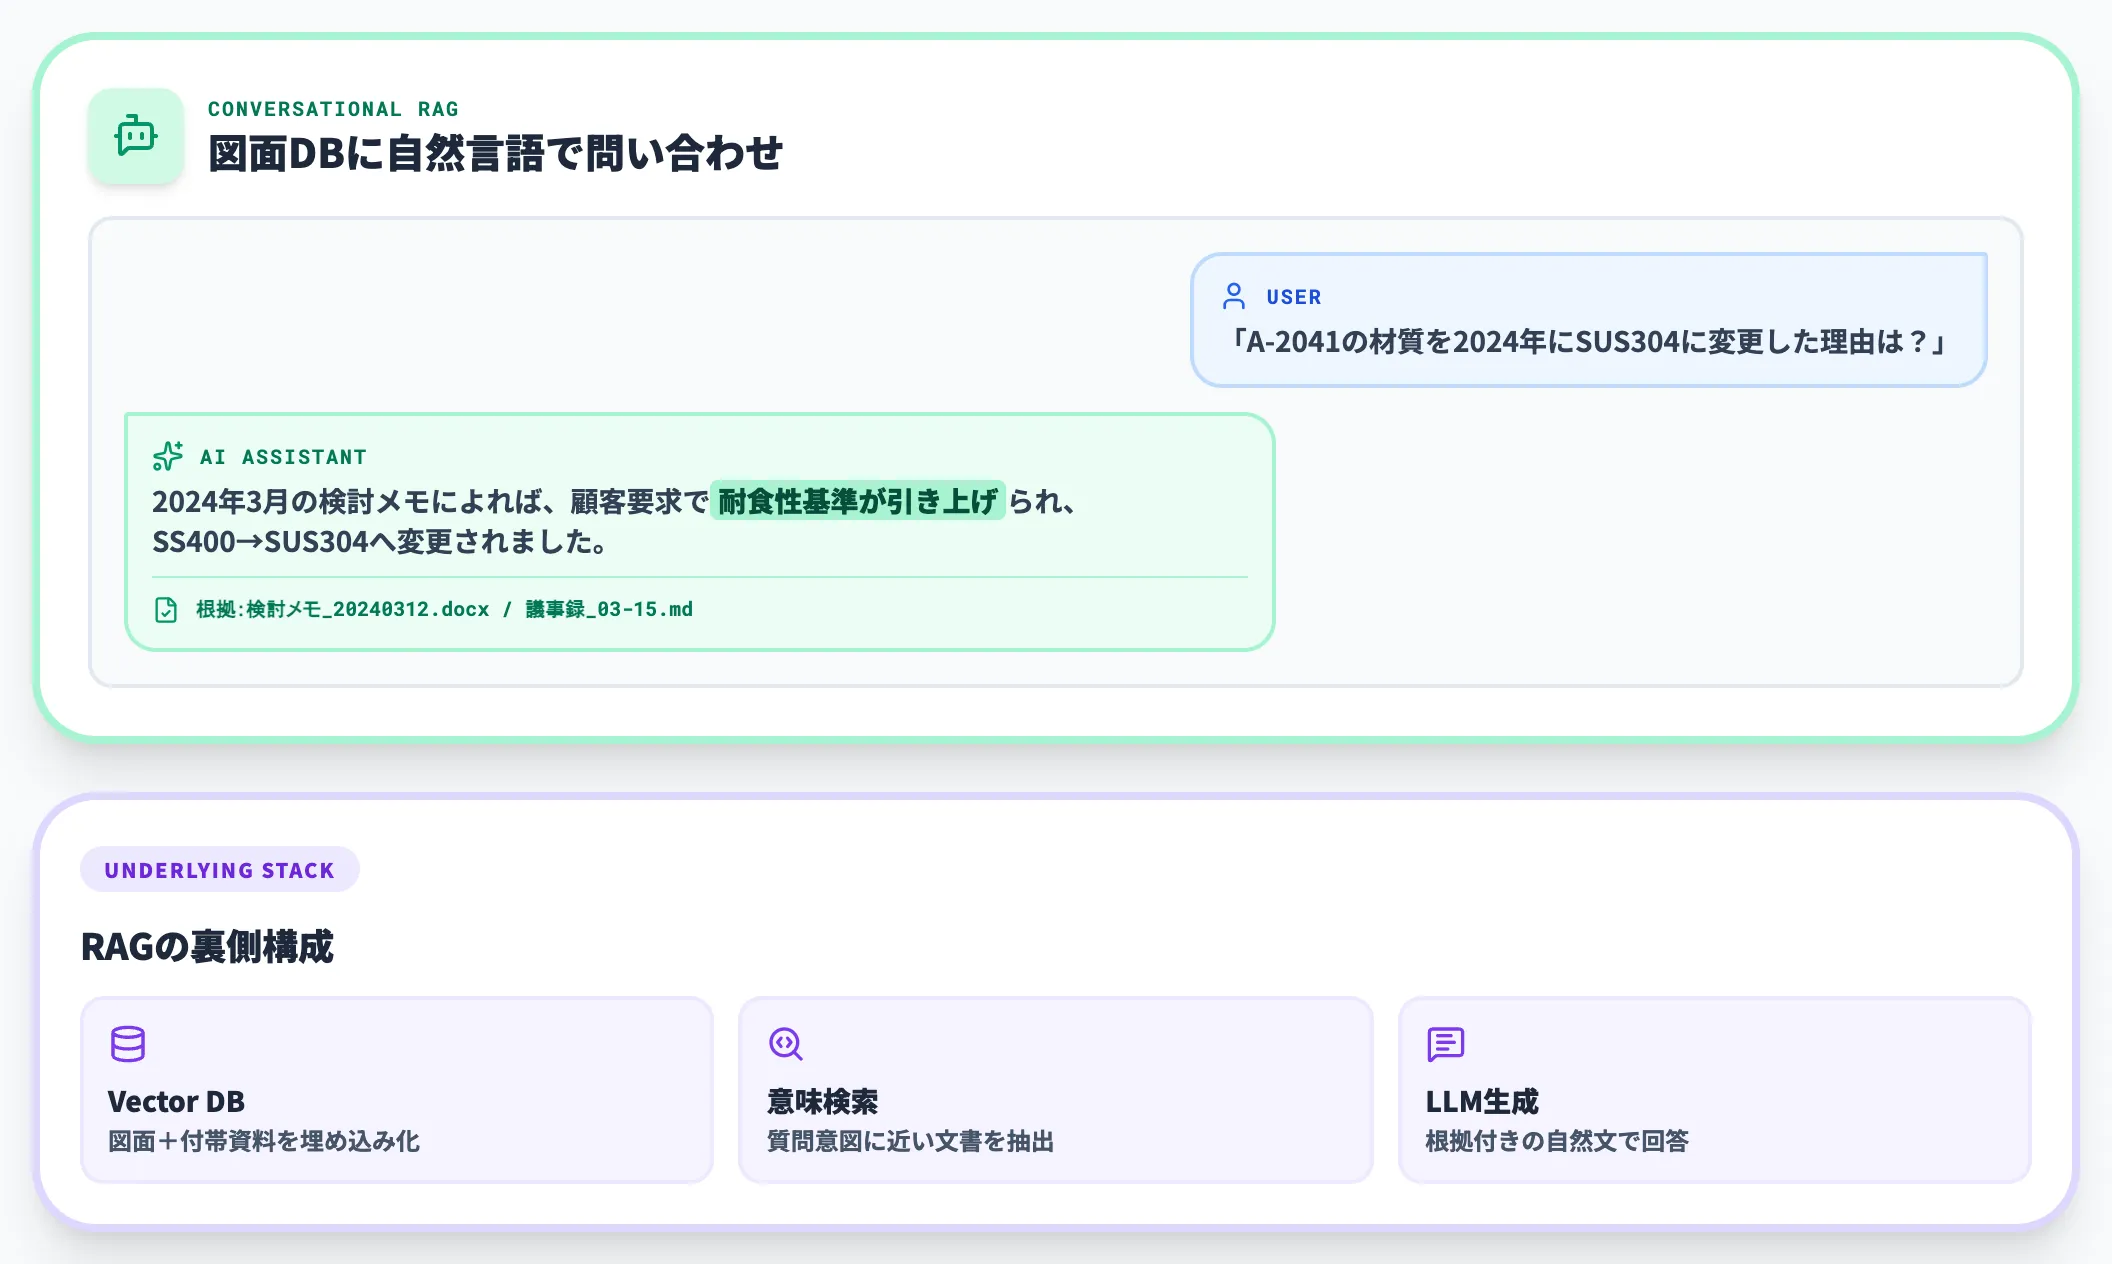Image resolution: width=2112 pixels, height=1264 pixels.
Task: Click the magnifier icon on the 意味検索 card
Action: (787, 1045)
